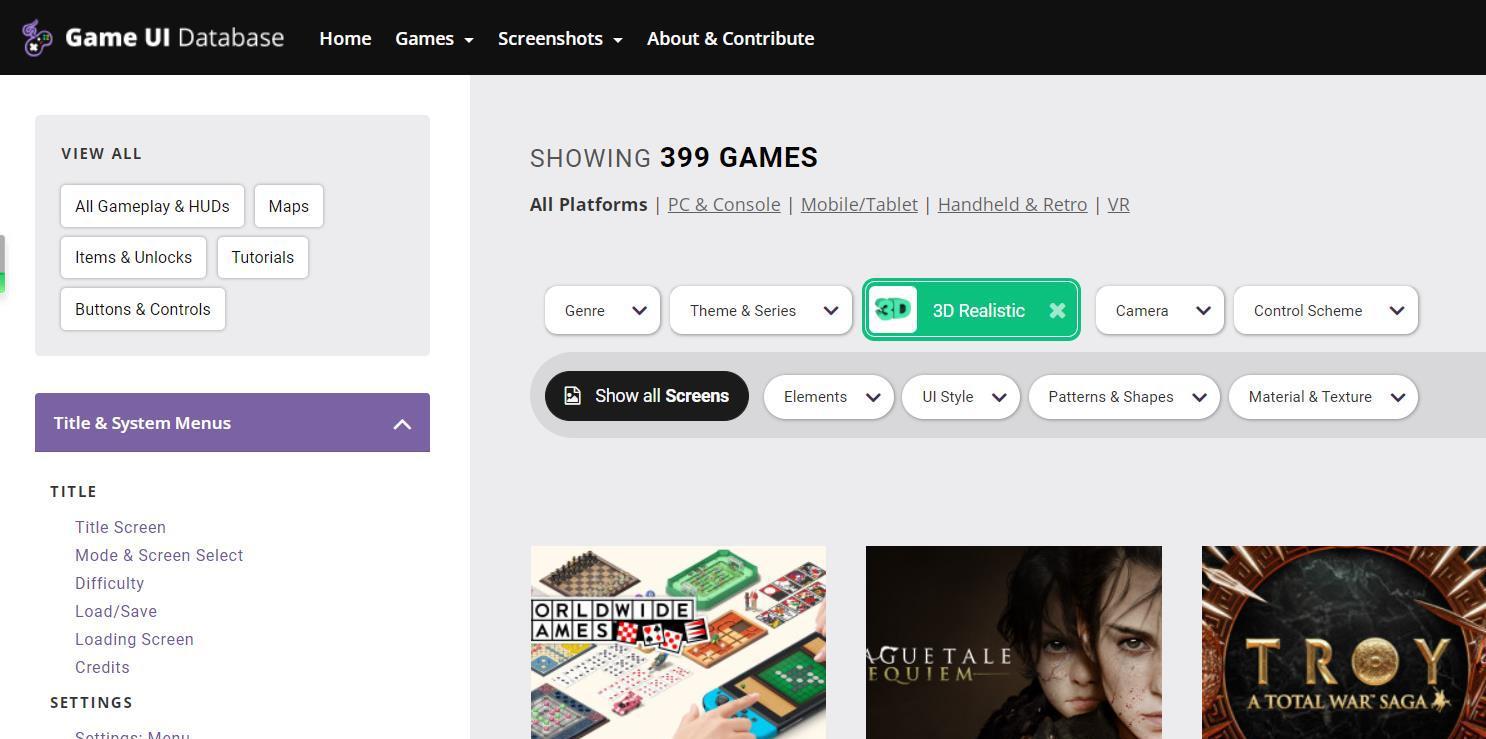Open the Credits category link
Screen dimensions: 1486x739
click(102, 667)
